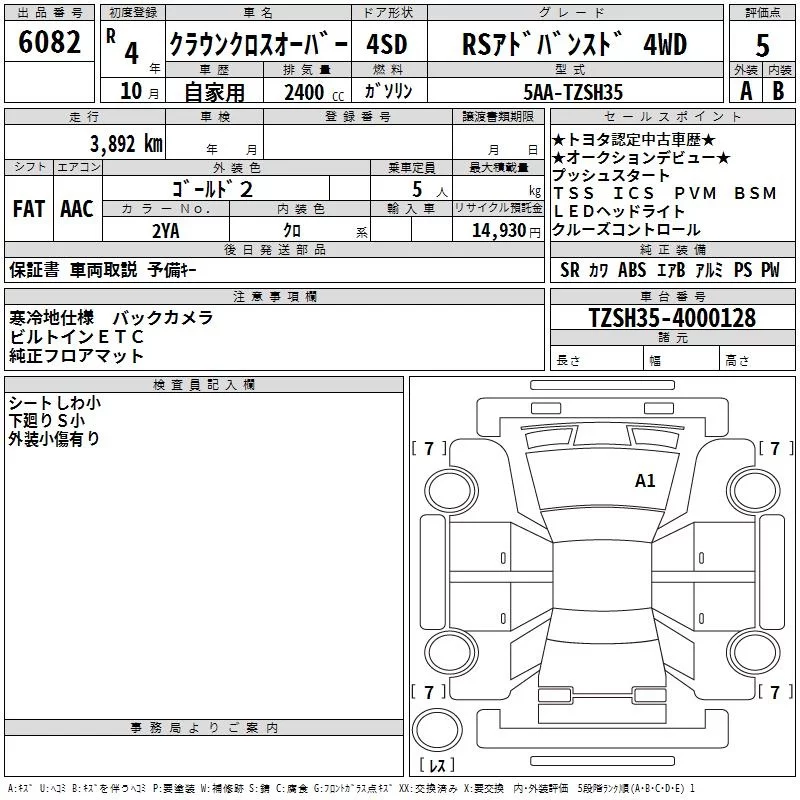
Task: Click the upper-right [7] tire tread marker
Action: click(x=774, y=449)
